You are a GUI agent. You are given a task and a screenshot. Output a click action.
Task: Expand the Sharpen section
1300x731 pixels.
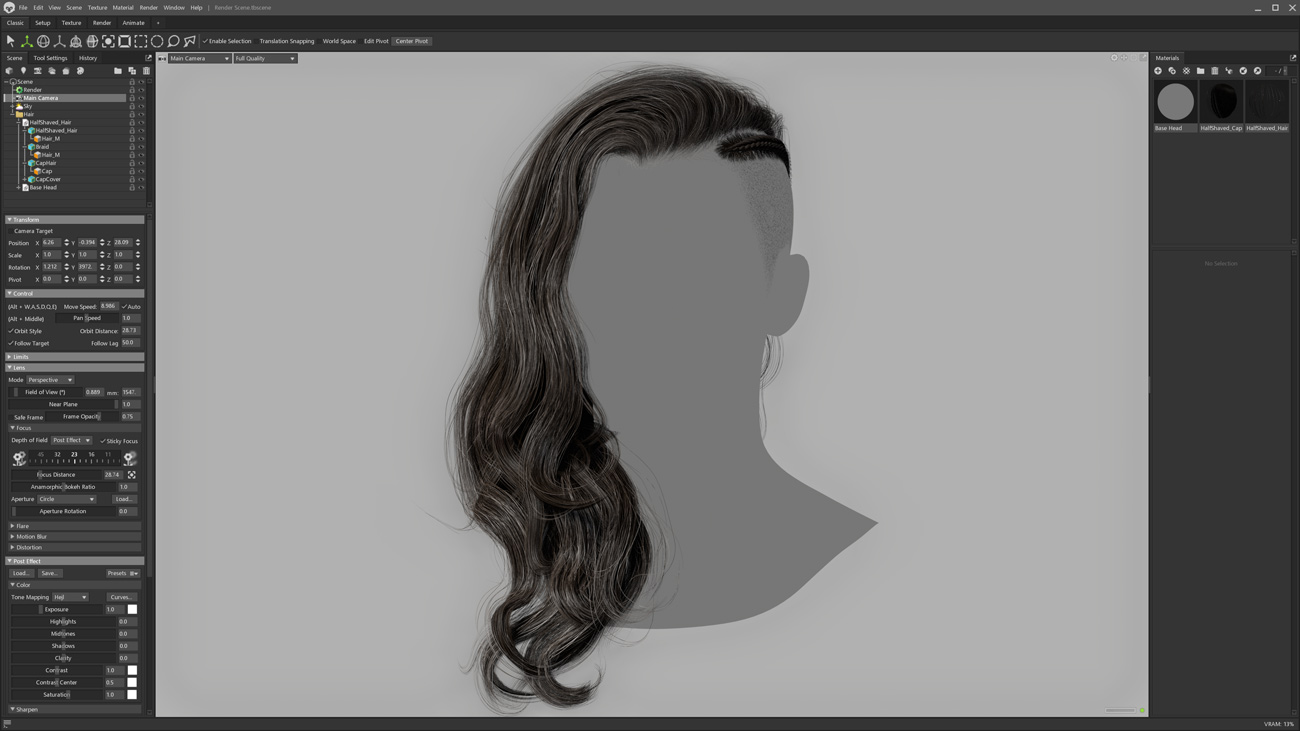coord(74,709)
